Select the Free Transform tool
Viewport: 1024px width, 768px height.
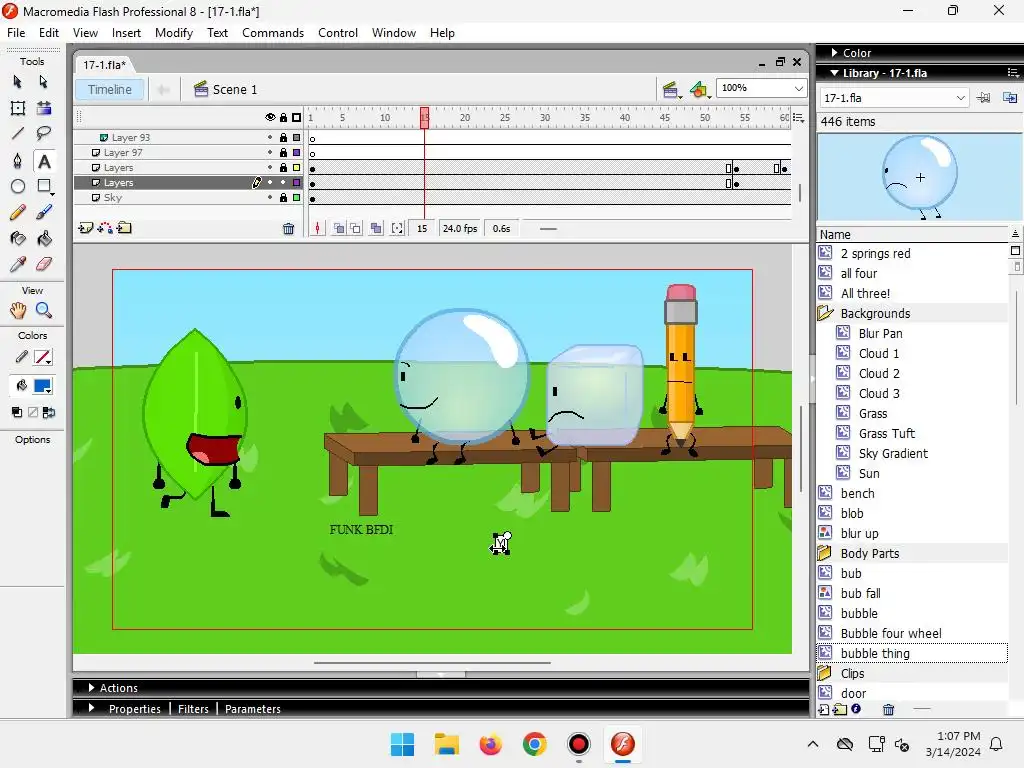18,108
